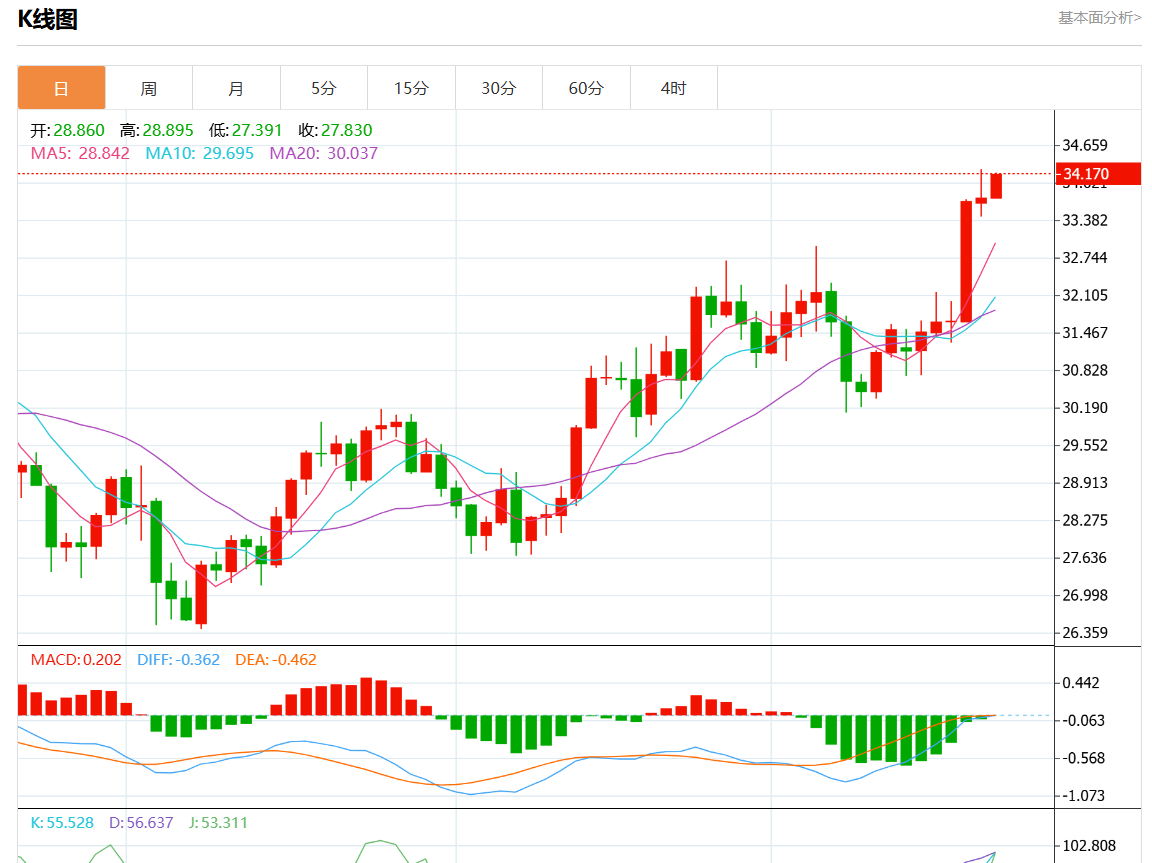Switch to the 4时 chart tab
Image resolution: width=1152 pixels, height=863 pixels.
673,88
